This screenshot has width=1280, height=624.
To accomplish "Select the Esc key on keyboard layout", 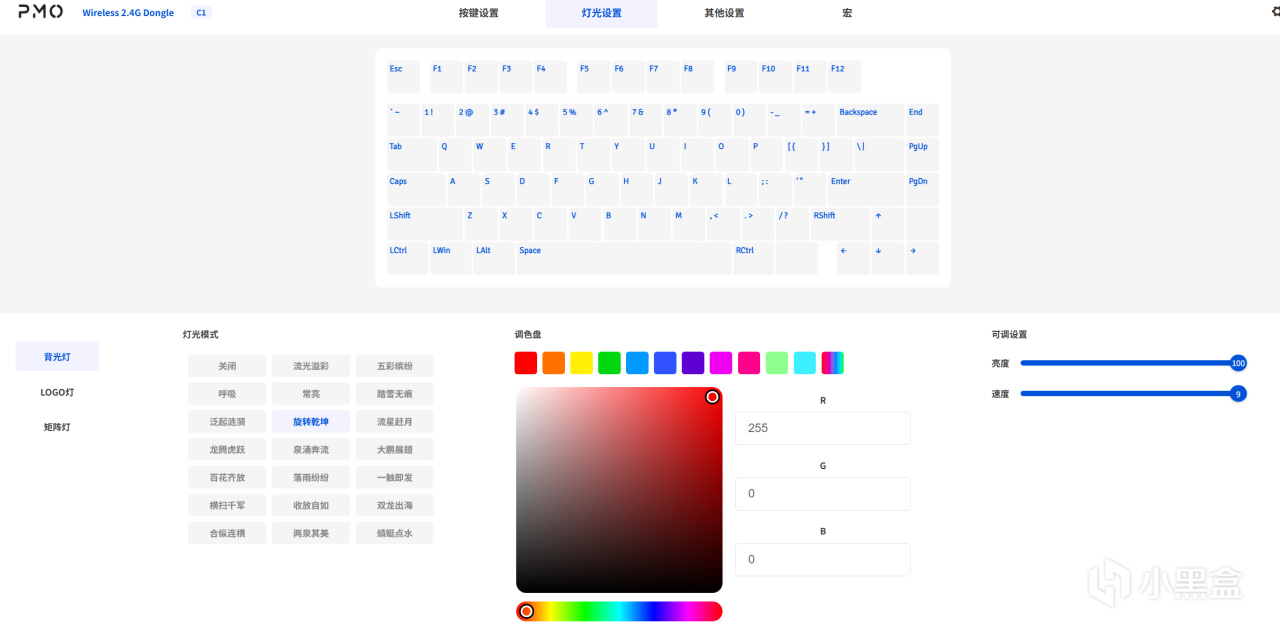I will pyautogui.click(x=403, y=77).
